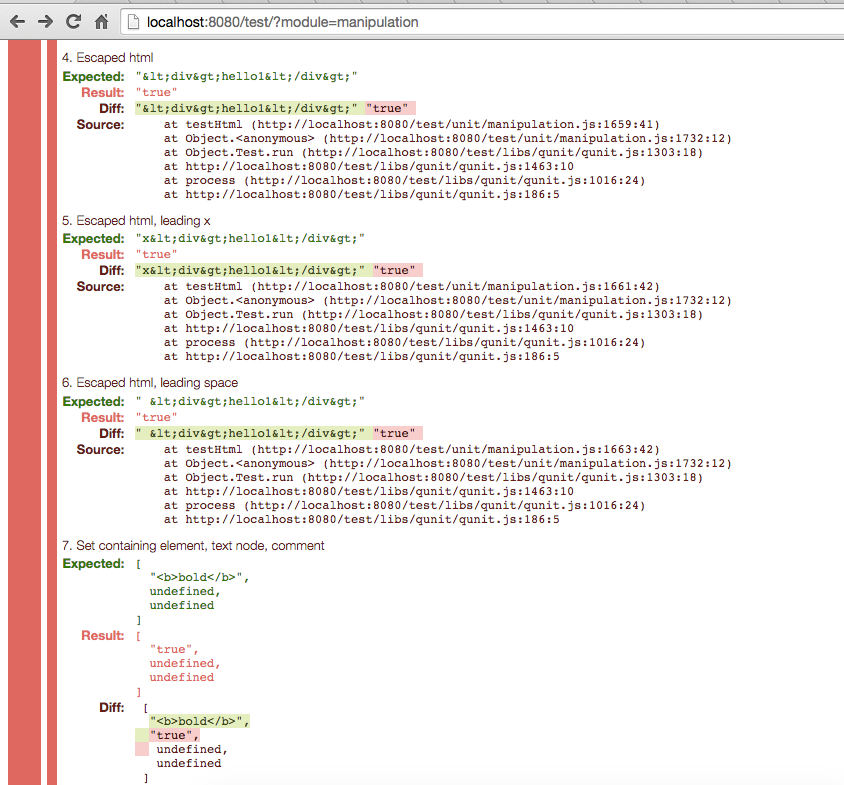Reload the test page
This screenshot has height=785, width=844.
pyautogui.click(x=73, y=22)
